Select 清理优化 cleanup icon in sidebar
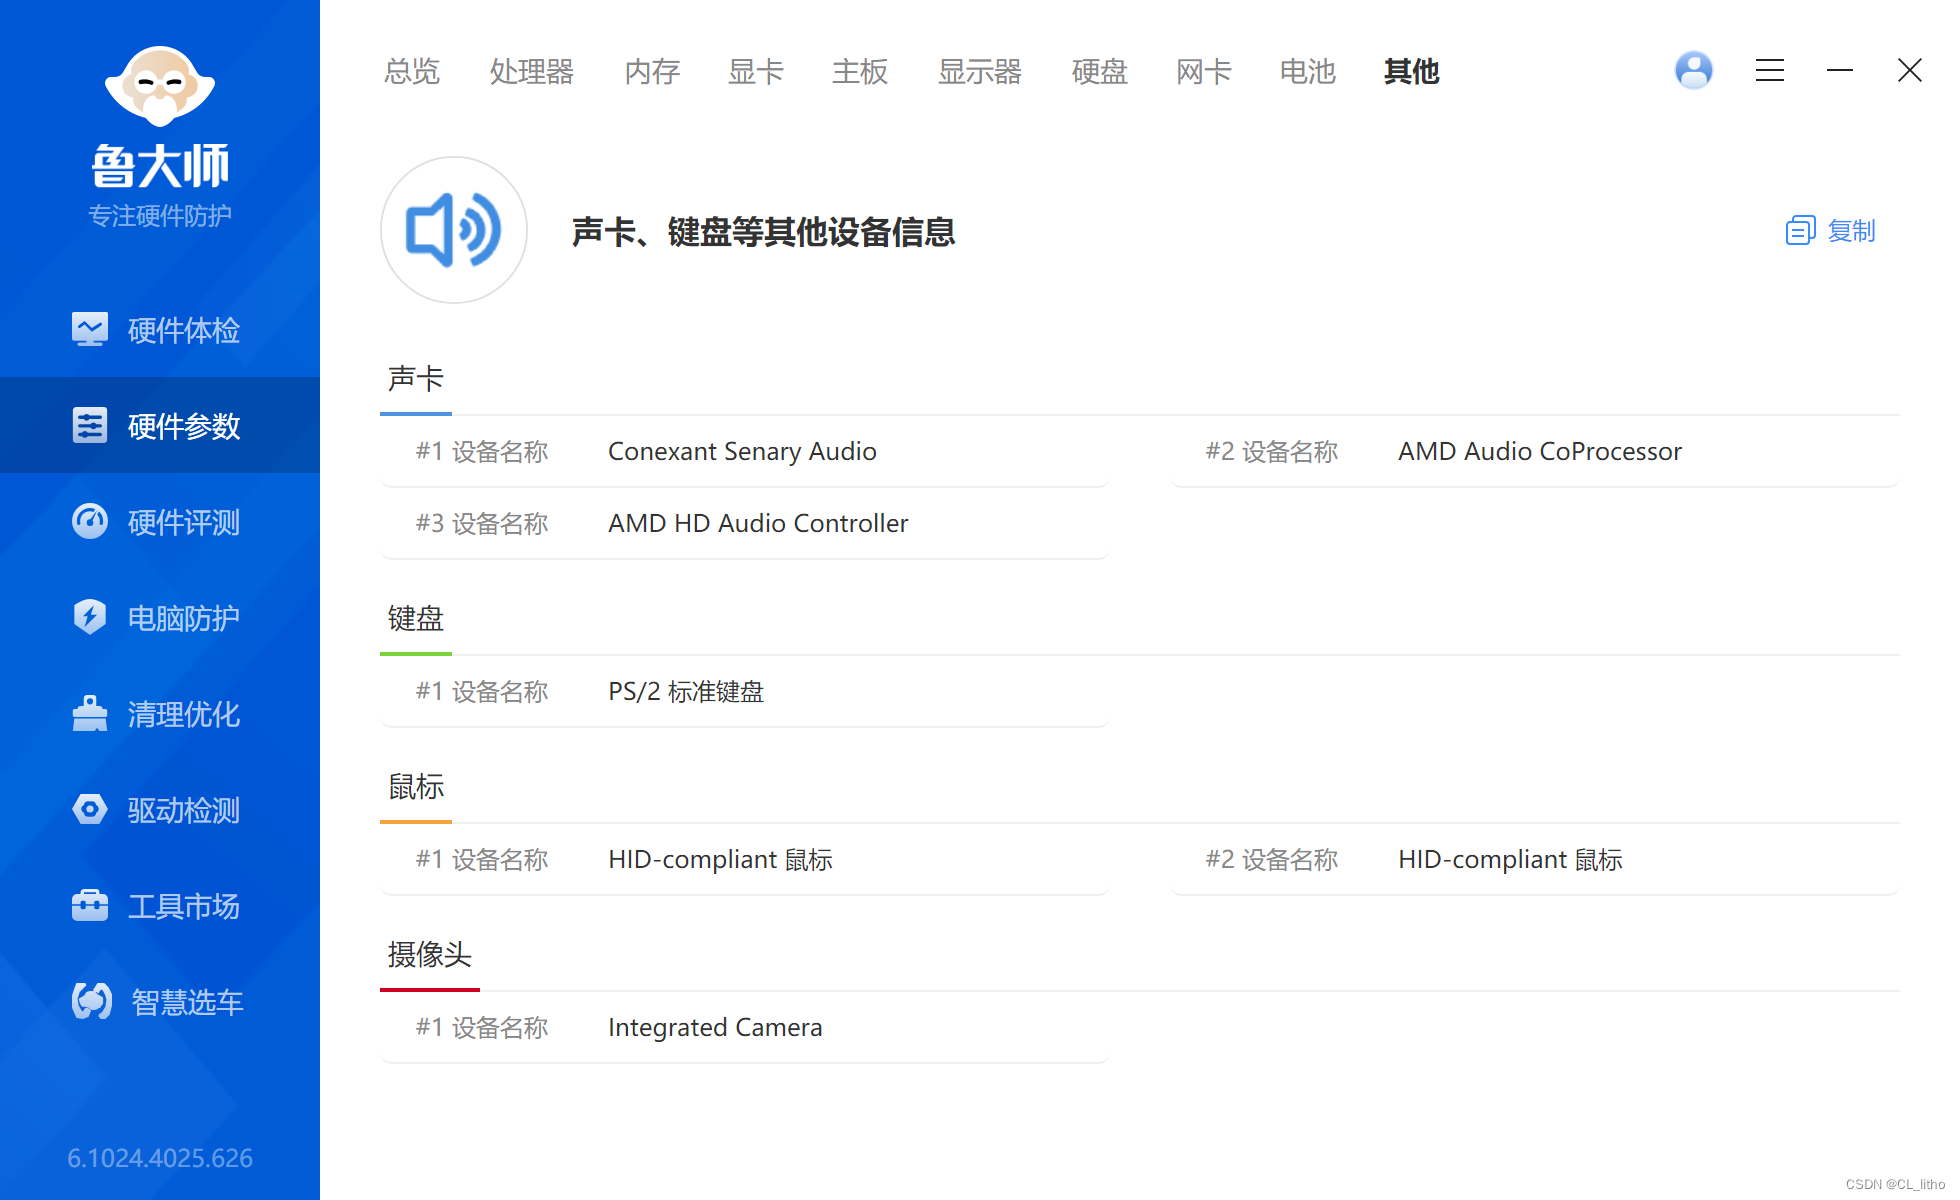The width and height of the screenshot is (1960, 1200). 90,714
